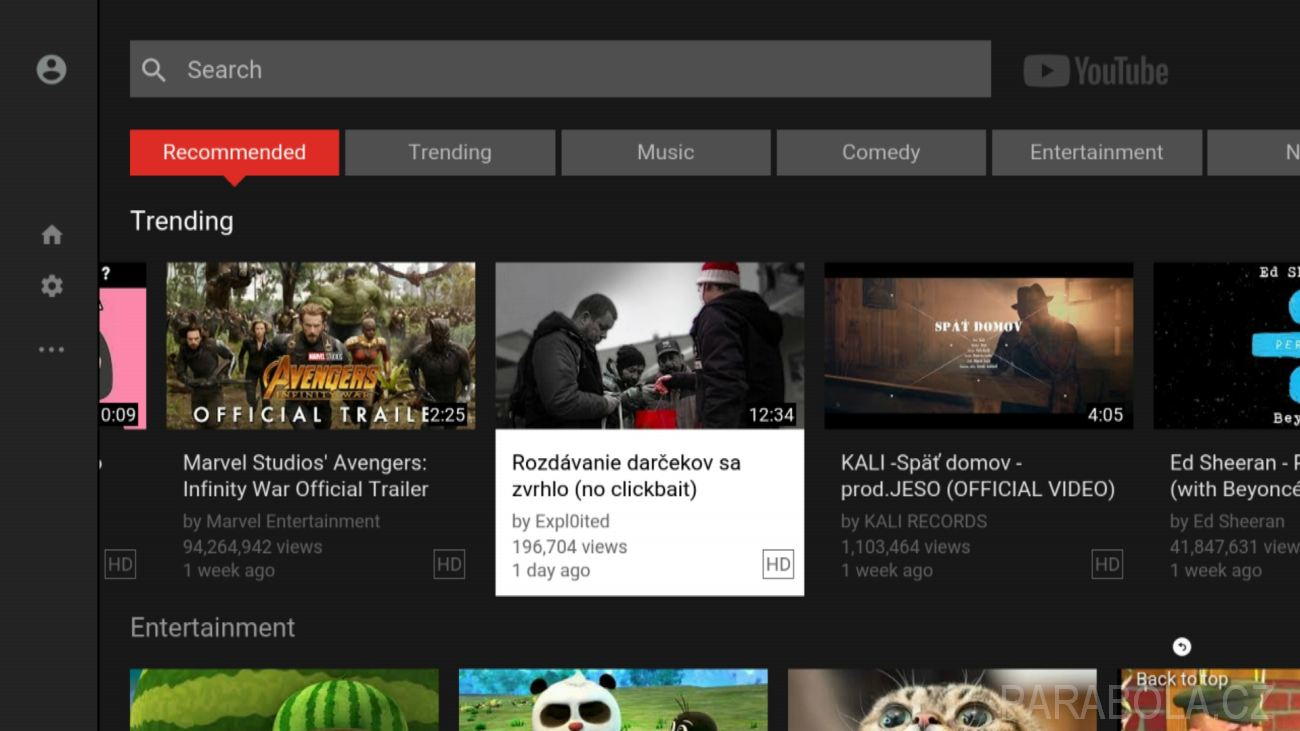Open pink thumbnail with 0:09 duration
1300x731 pixels.
tap(123, 346)
